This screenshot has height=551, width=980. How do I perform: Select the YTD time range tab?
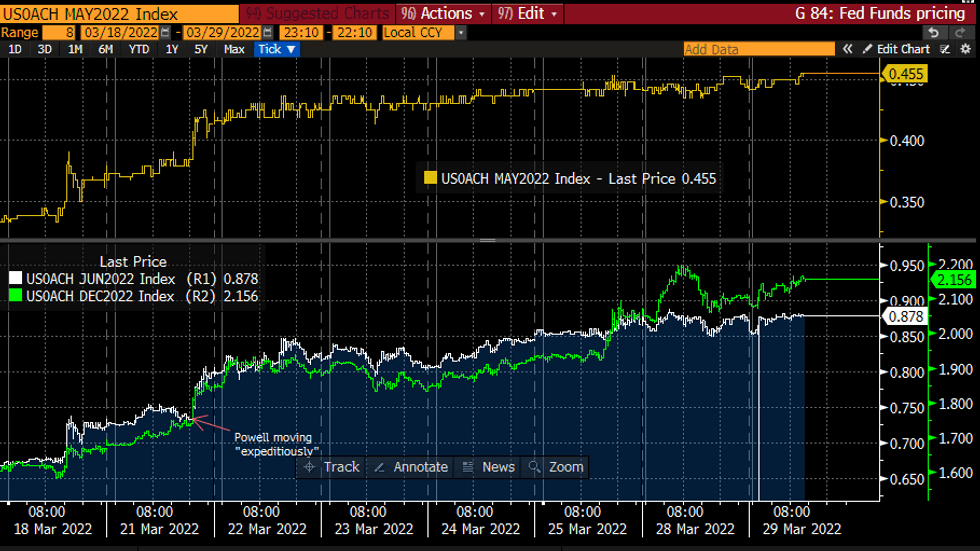pos(139,49)
